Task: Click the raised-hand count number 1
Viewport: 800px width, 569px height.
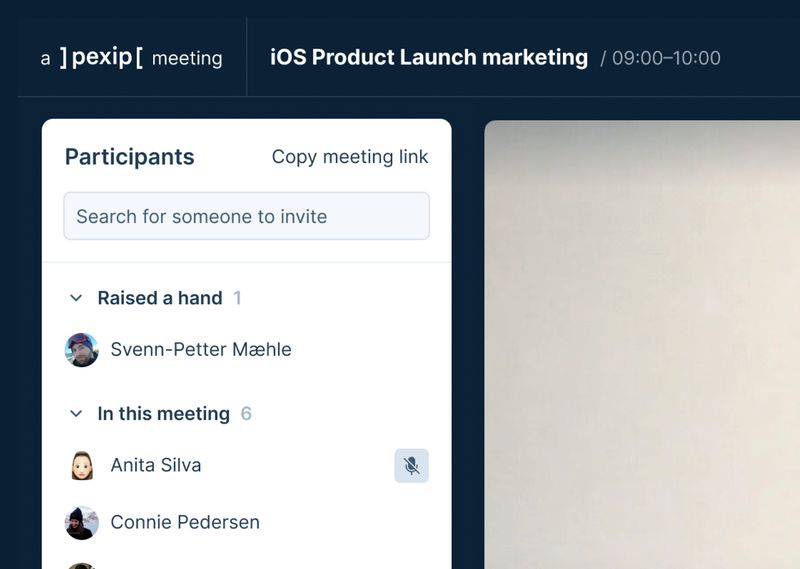Action: point(237,298)
